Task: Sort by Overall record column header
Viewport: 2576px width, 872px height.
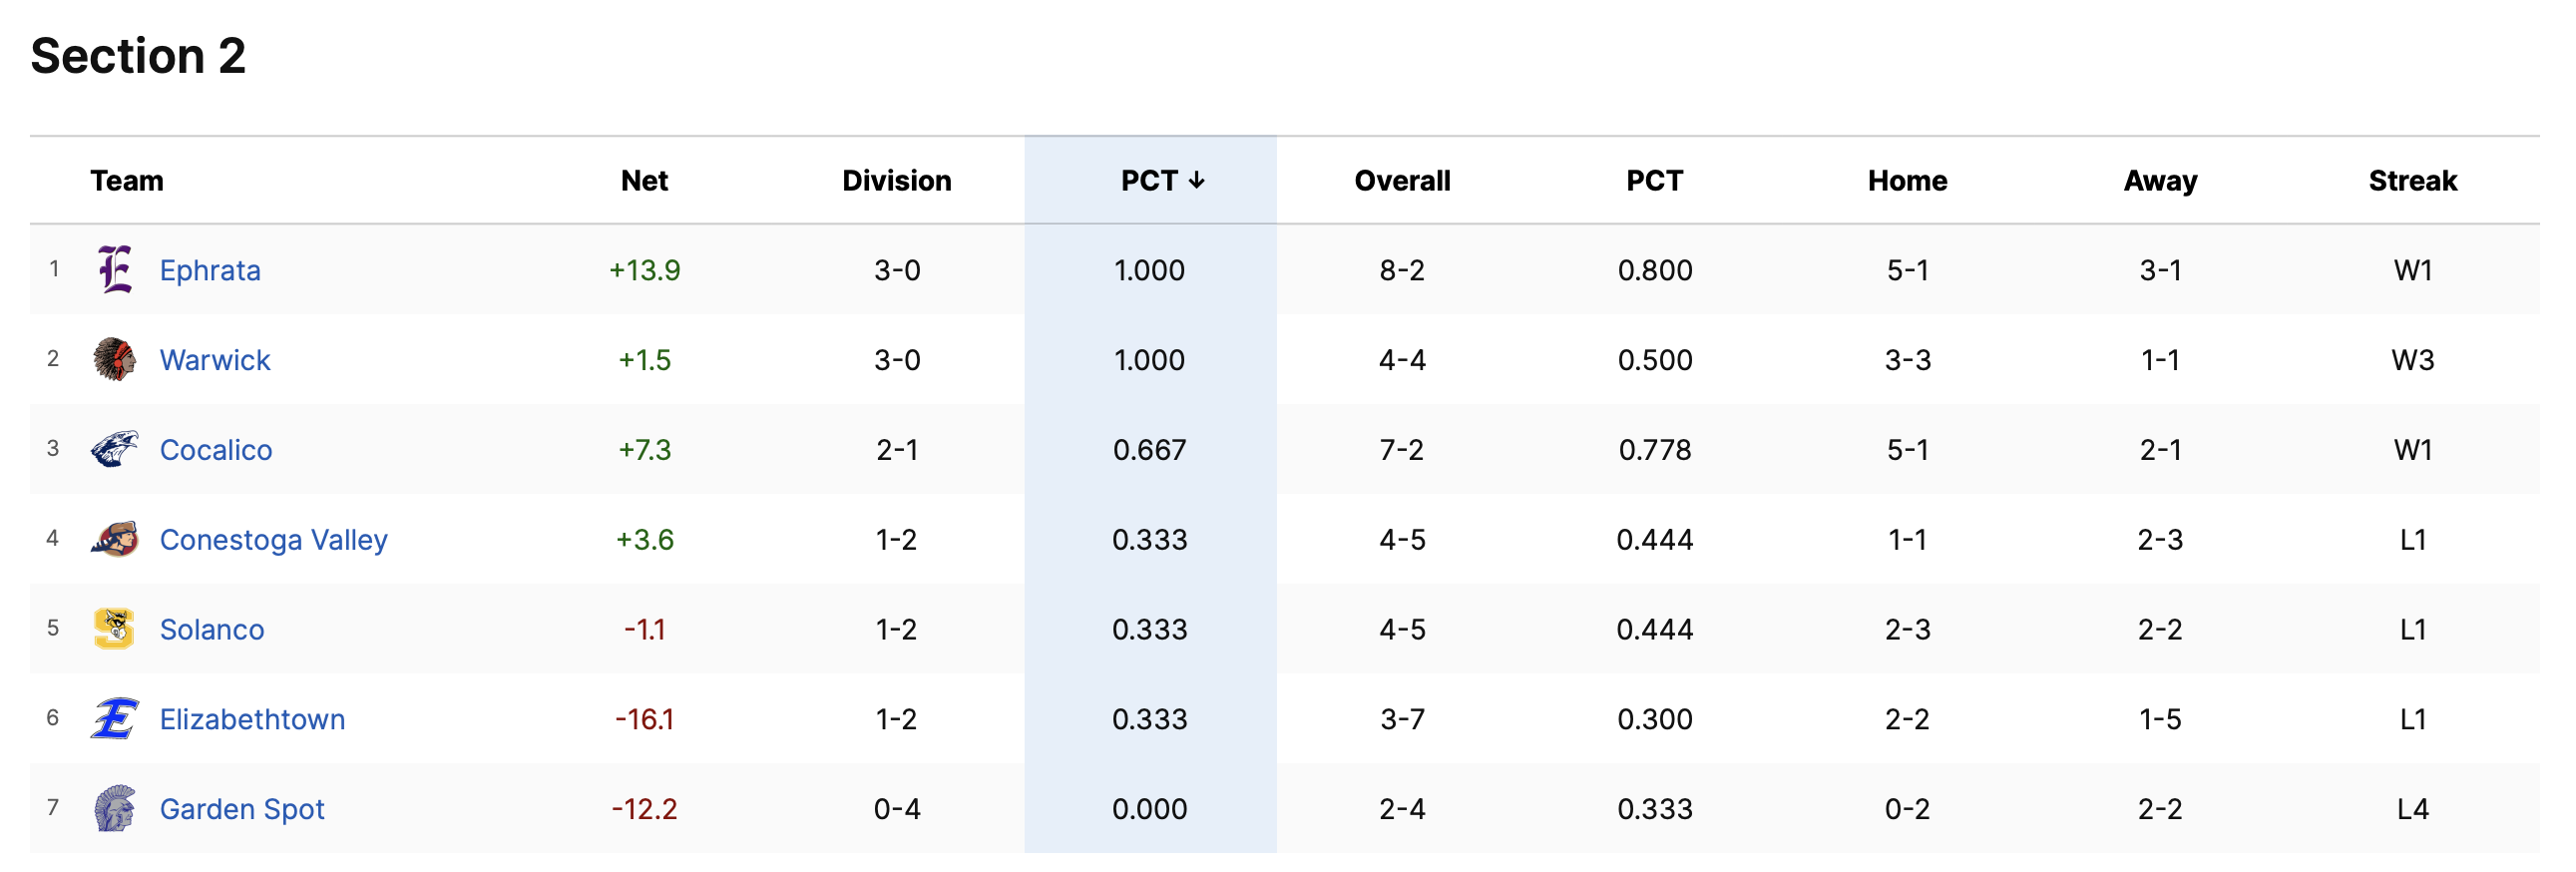Action: pos(1402,181)
